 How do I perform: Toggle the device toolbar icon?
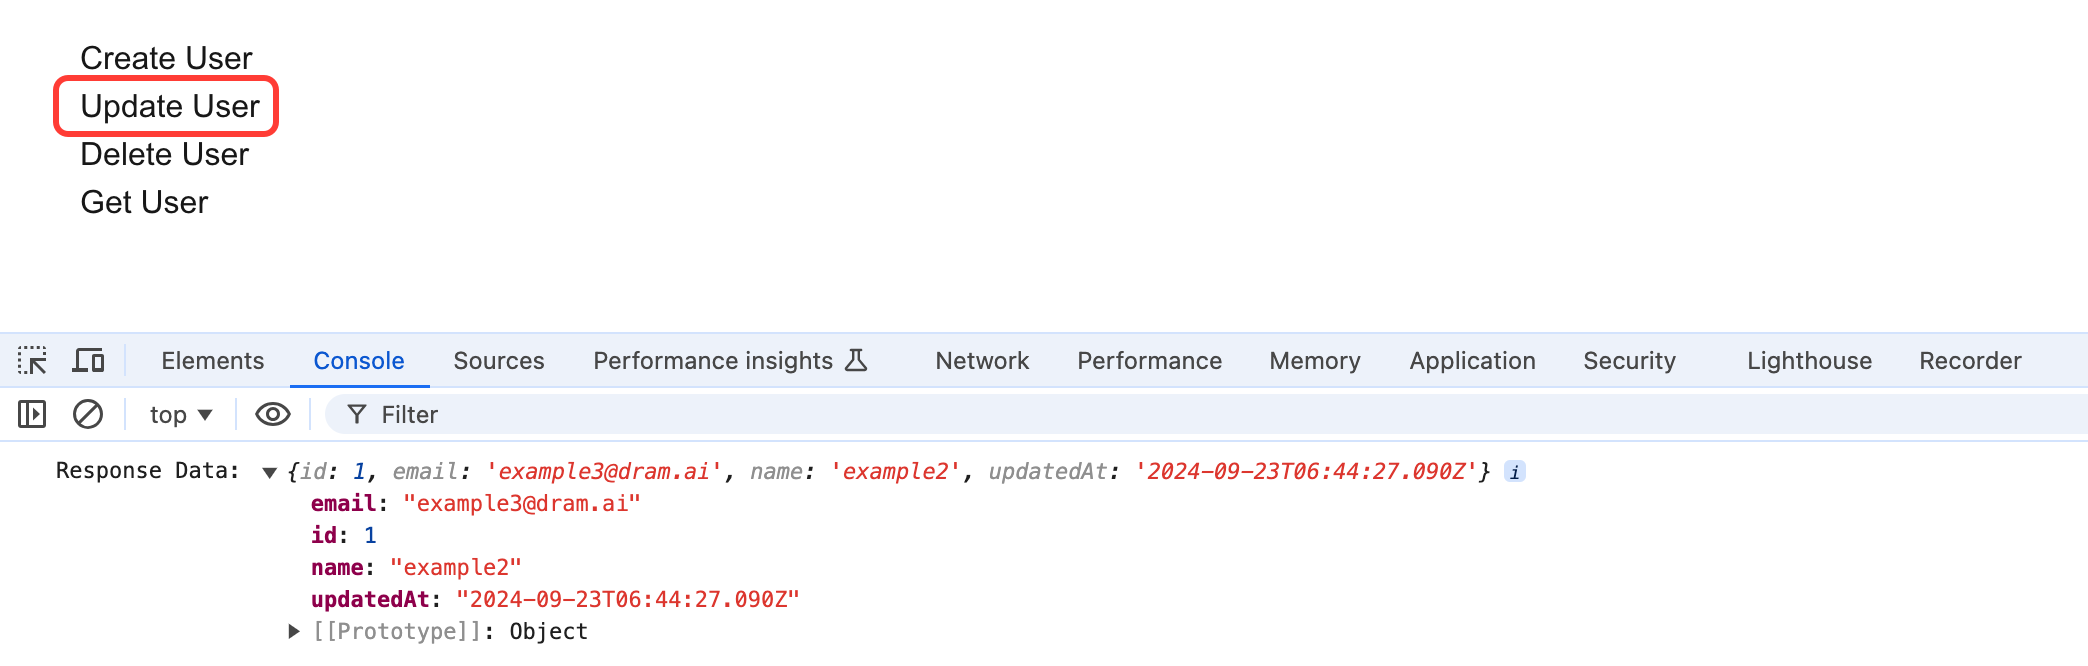point(88,361)
